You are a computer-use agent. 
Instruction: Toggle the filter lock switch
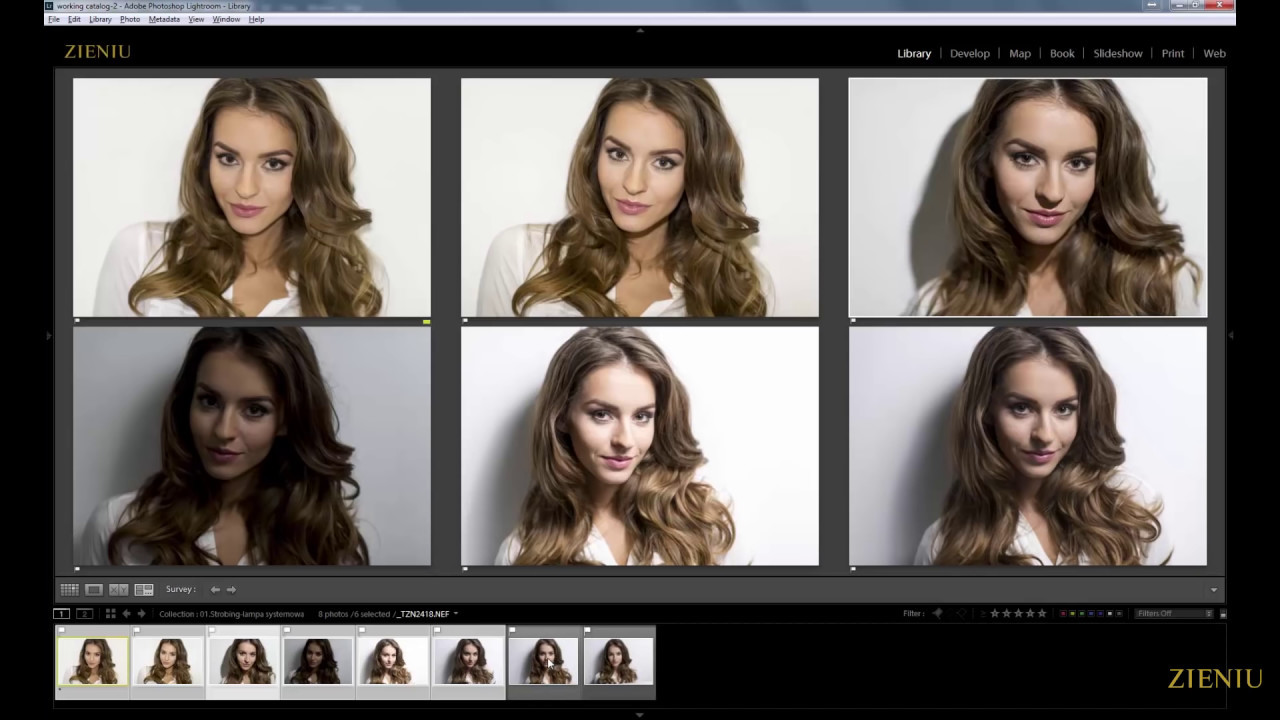coord(1223,614)
